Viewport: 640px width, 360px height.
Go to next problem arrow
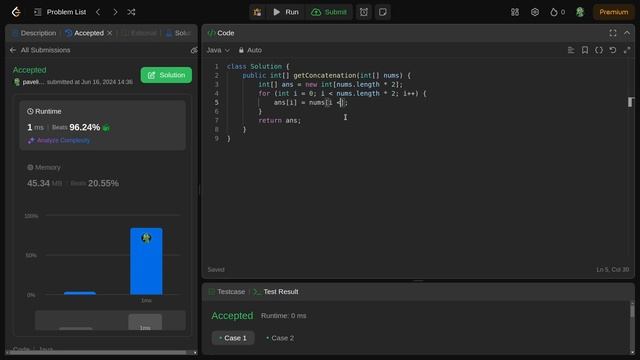[x=115, y=12]
